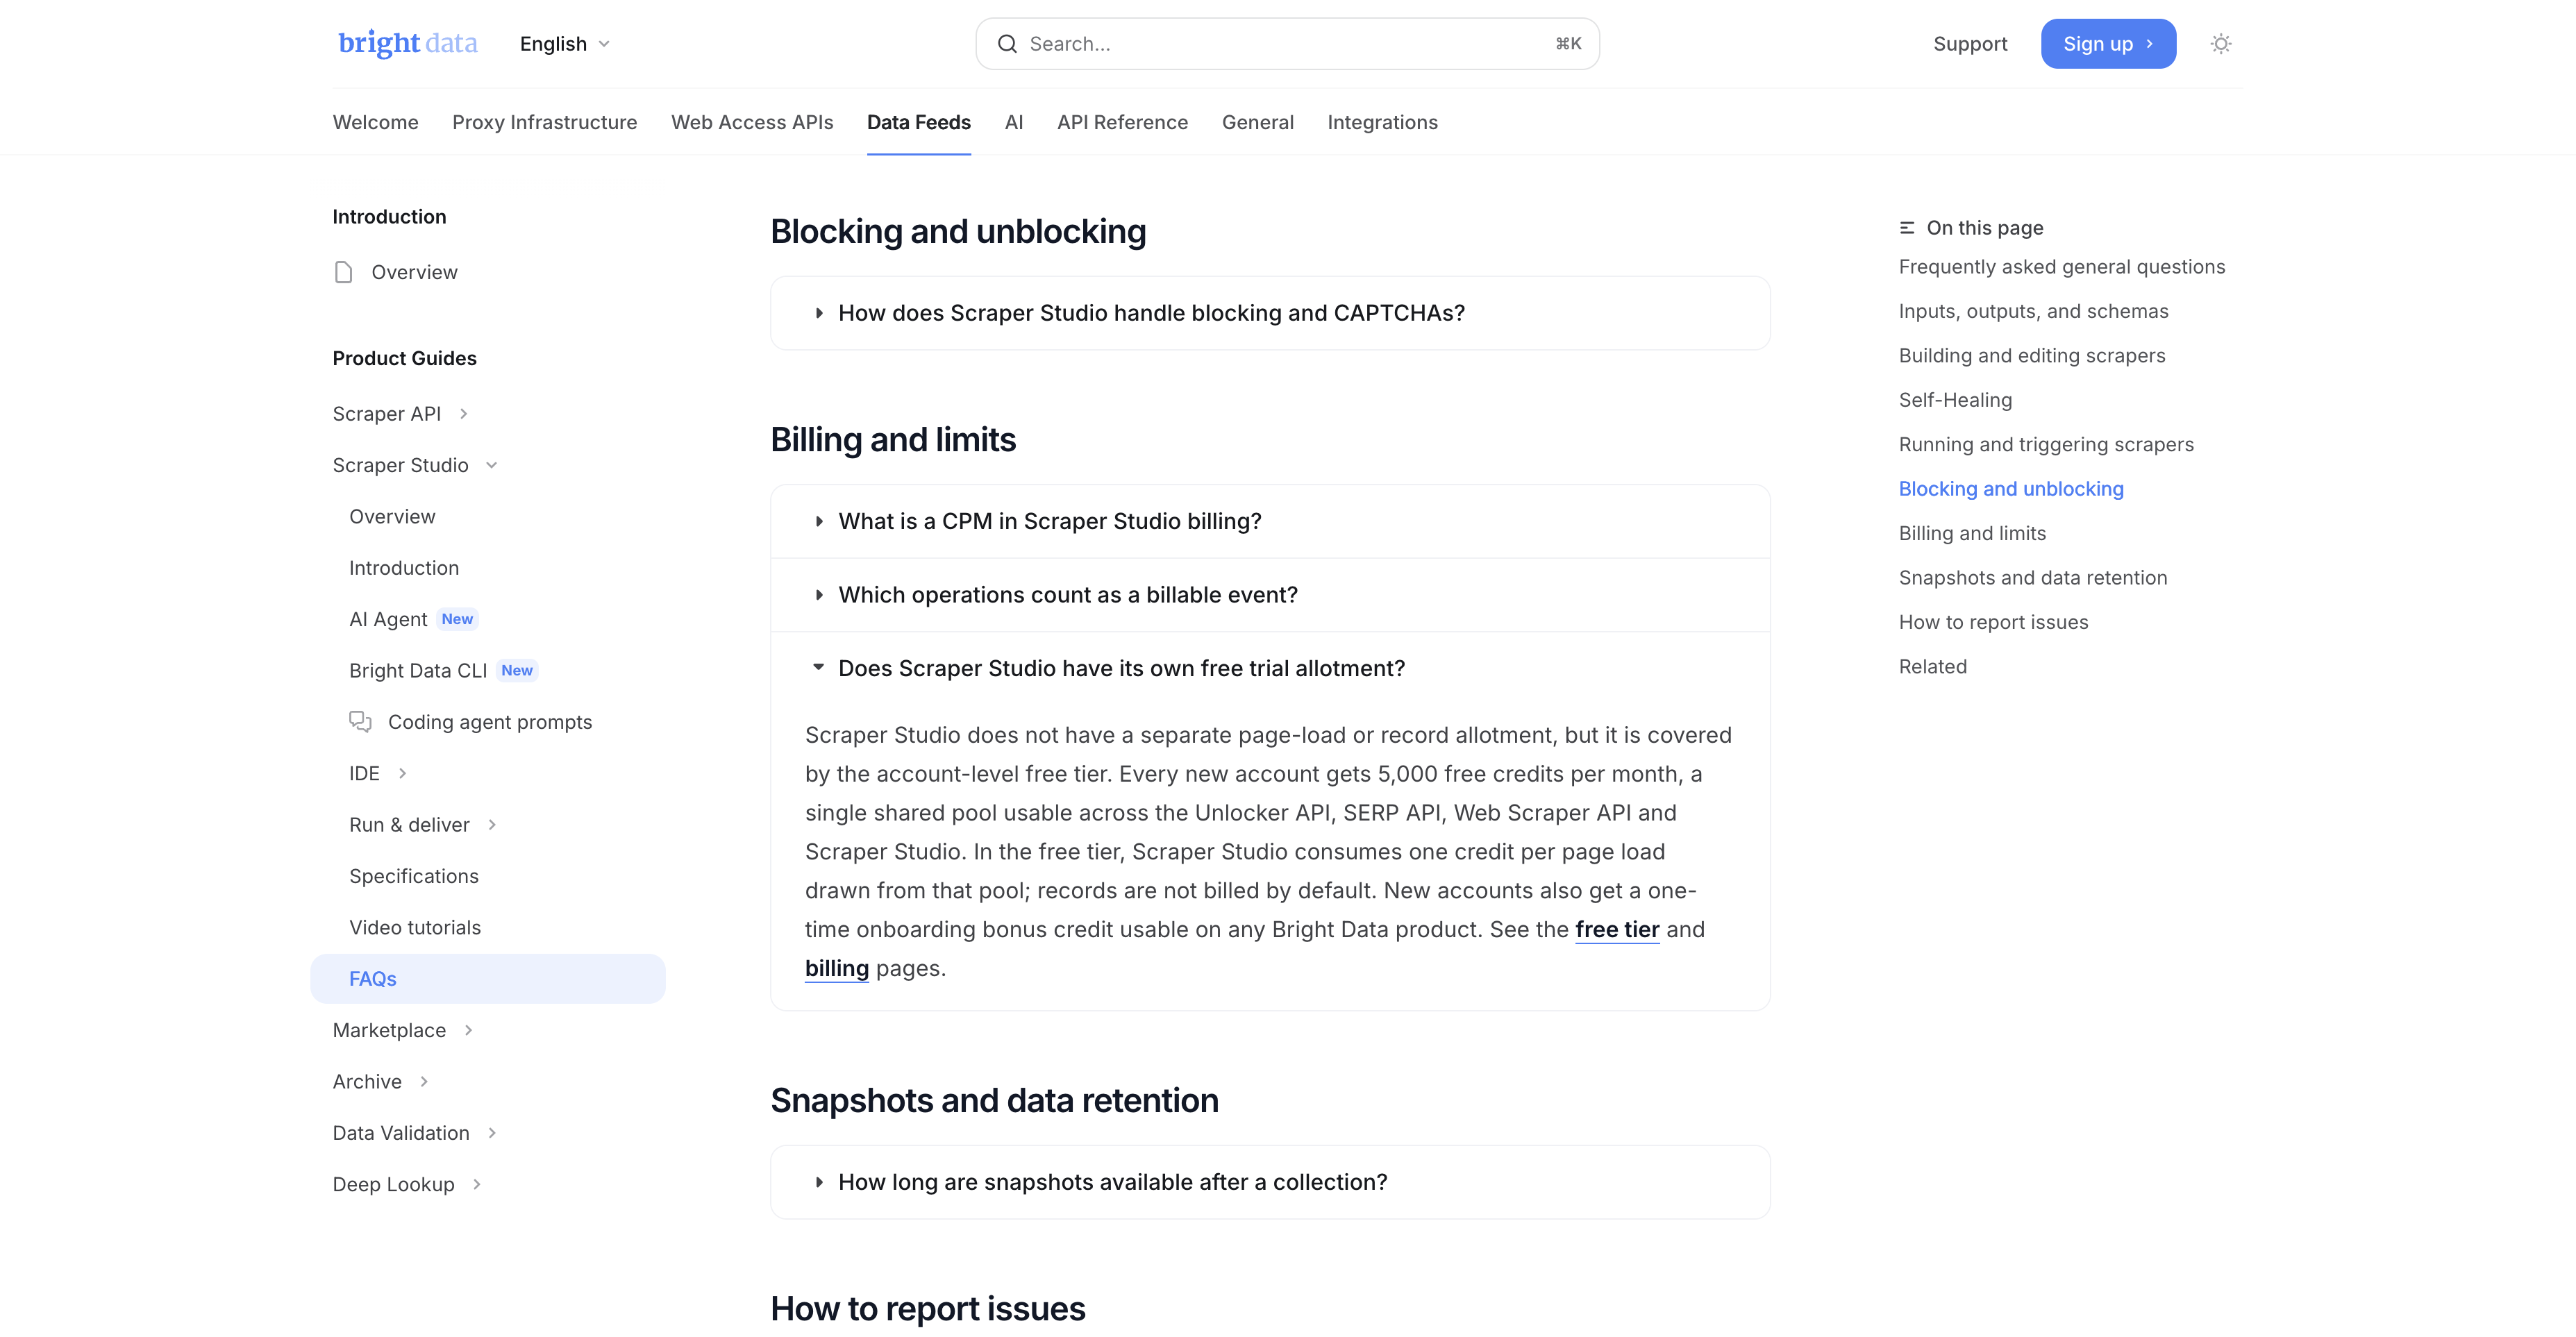
Task: Open the API Reference tab
Action: (x=1122, y=122)
